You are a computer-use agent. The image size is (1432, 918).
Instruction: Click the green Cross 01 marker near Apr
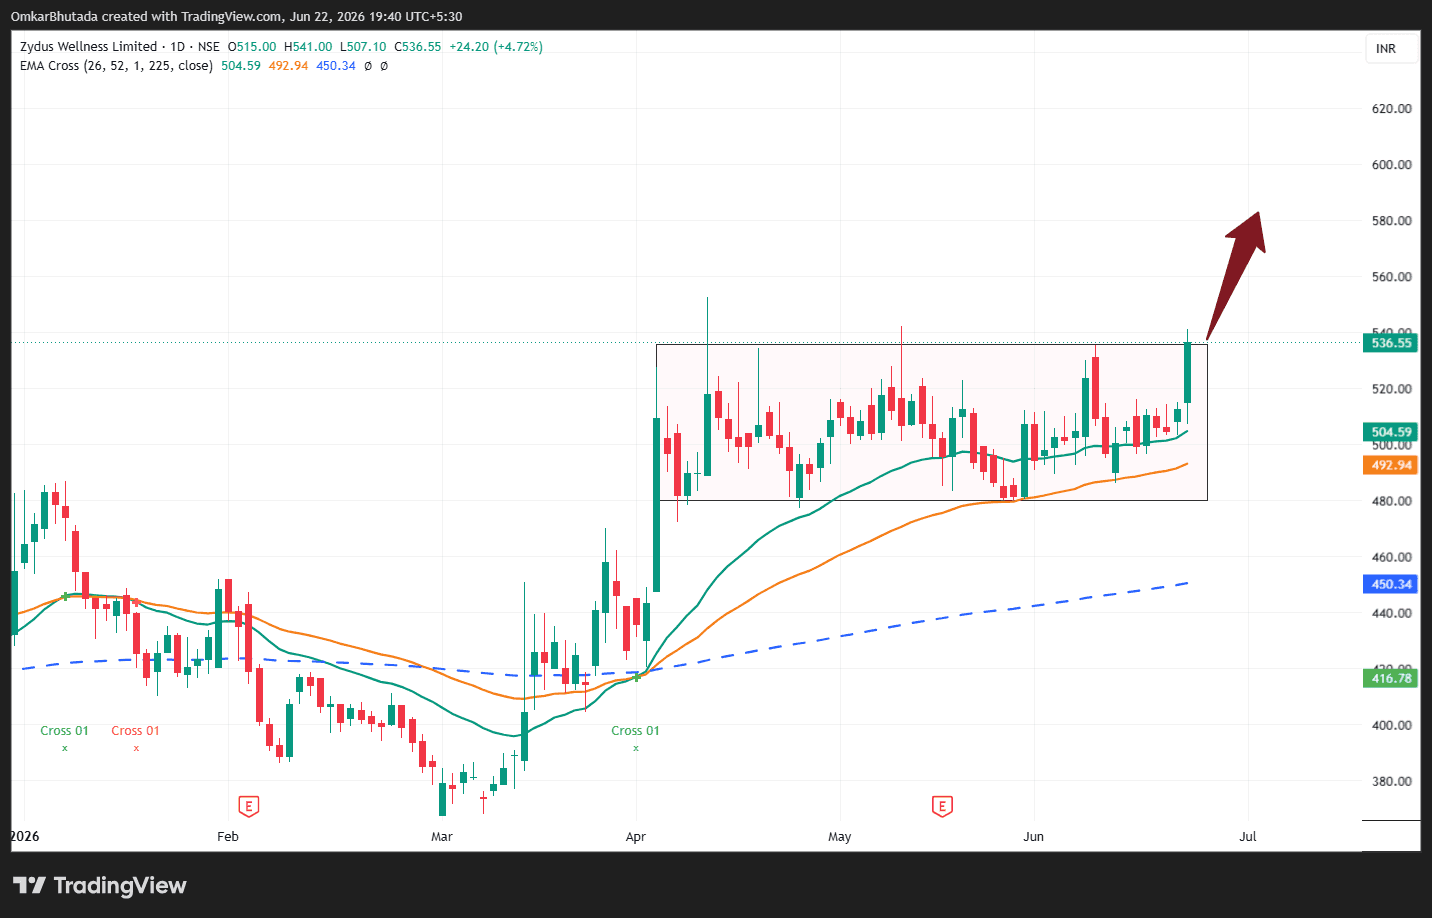click(635, 731)
